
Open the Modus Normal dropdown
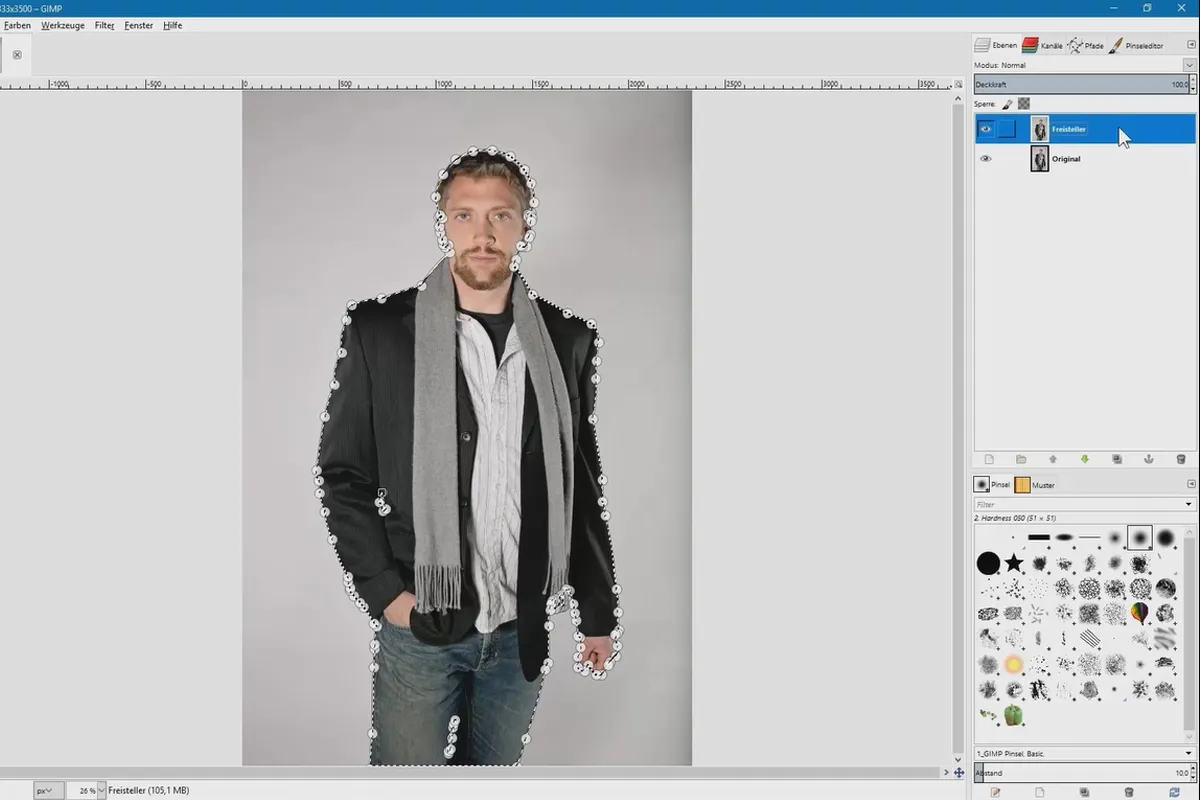1189,65
